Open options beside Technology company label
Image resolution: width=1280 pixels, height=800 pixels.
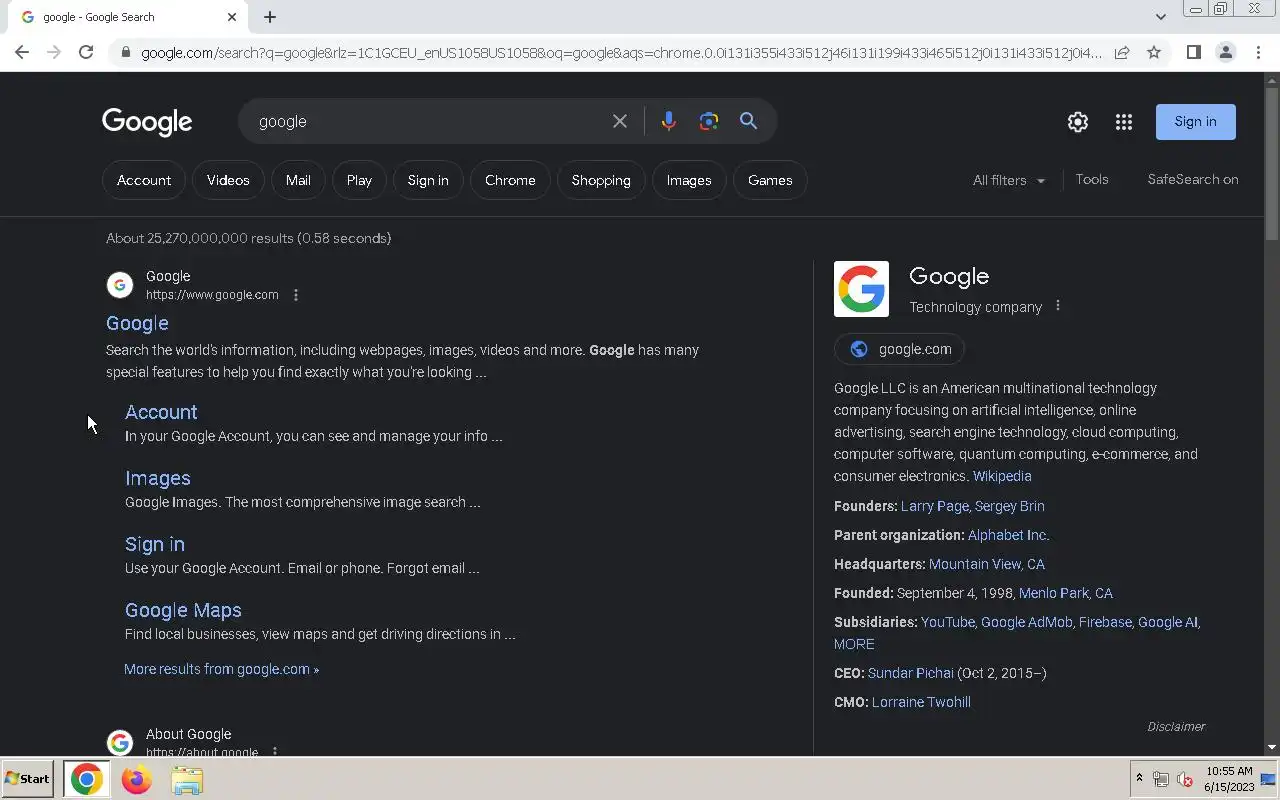1057,306
